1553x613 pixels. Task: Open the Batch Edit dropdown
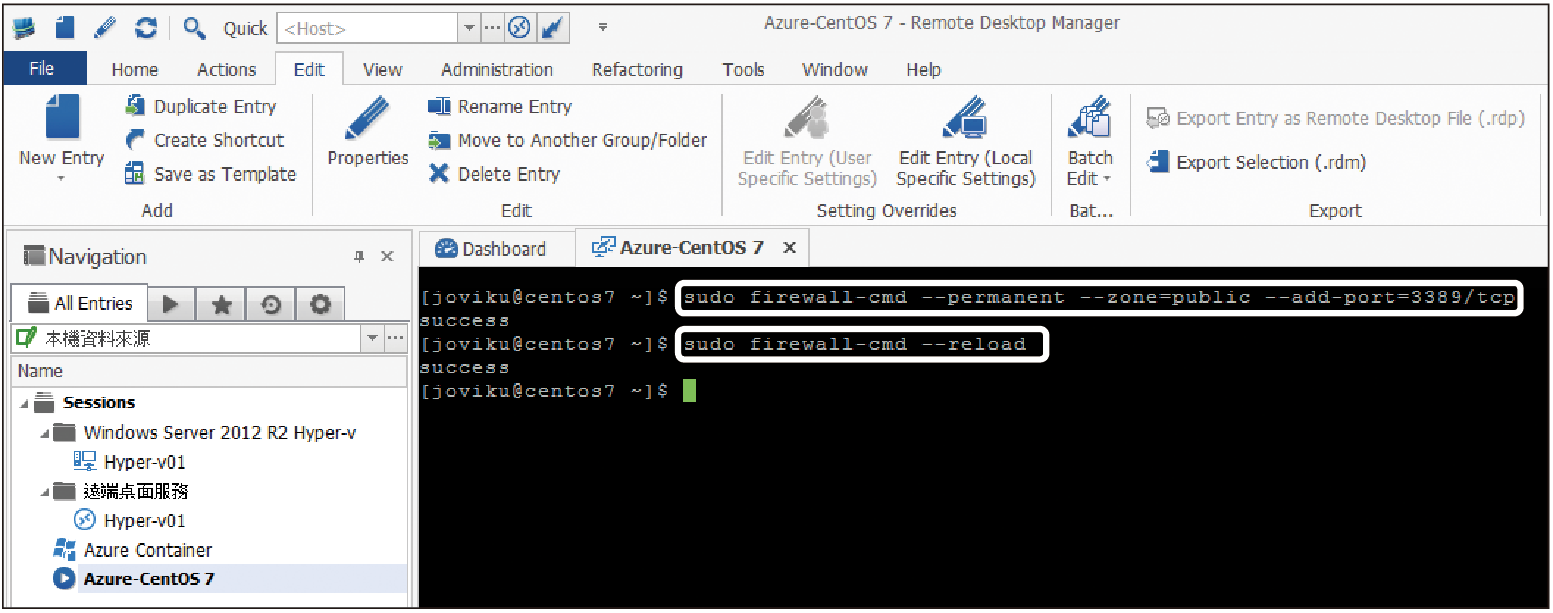[x=1089, y=141]
